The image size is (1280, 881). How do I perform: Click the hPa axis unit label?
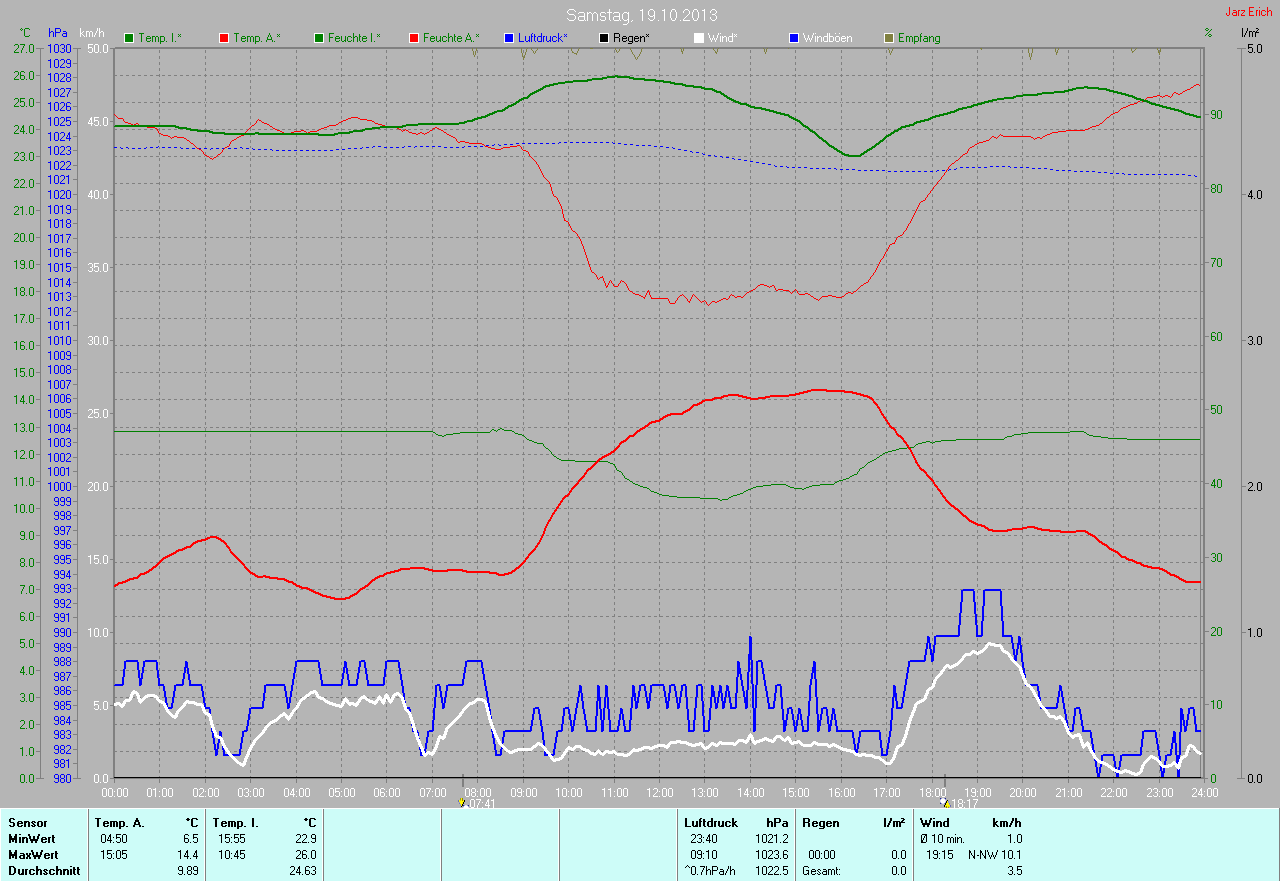coord(58,33)
